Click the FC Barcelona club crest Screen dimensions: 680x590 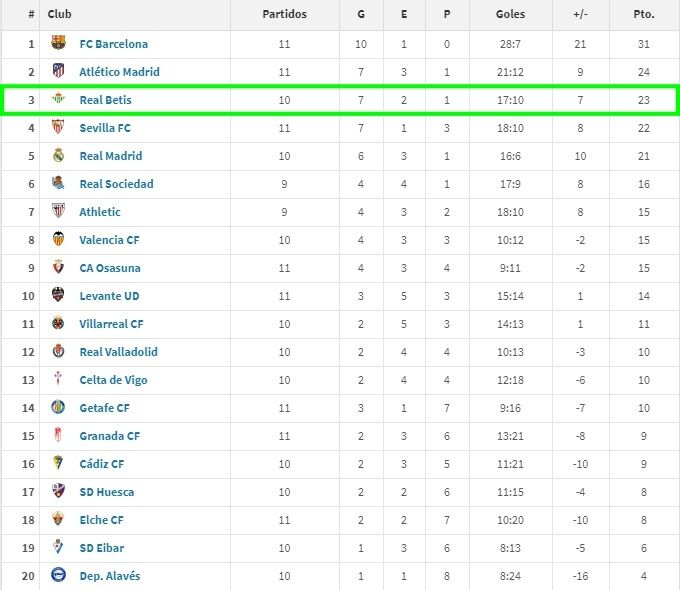[58, 44]
